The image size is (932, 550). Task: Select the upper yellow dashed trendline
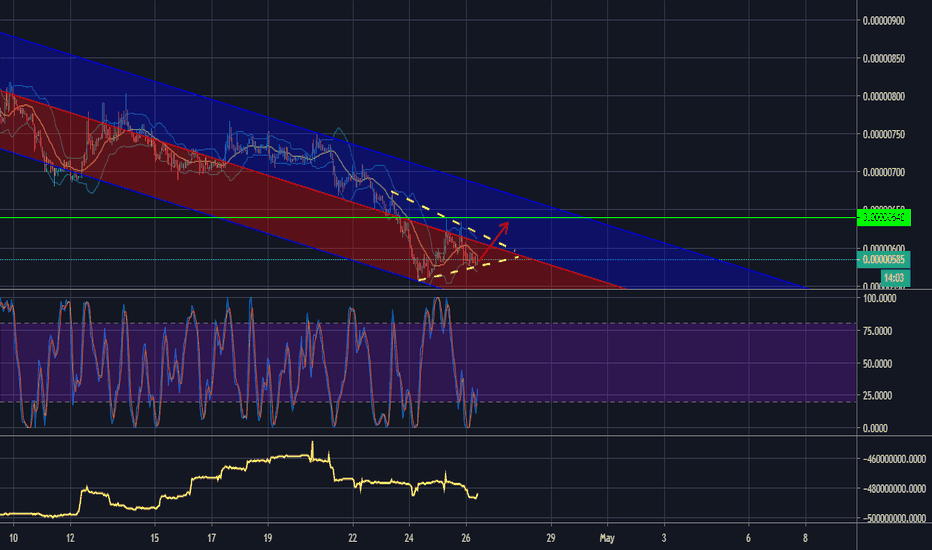[x=451, y=220]
